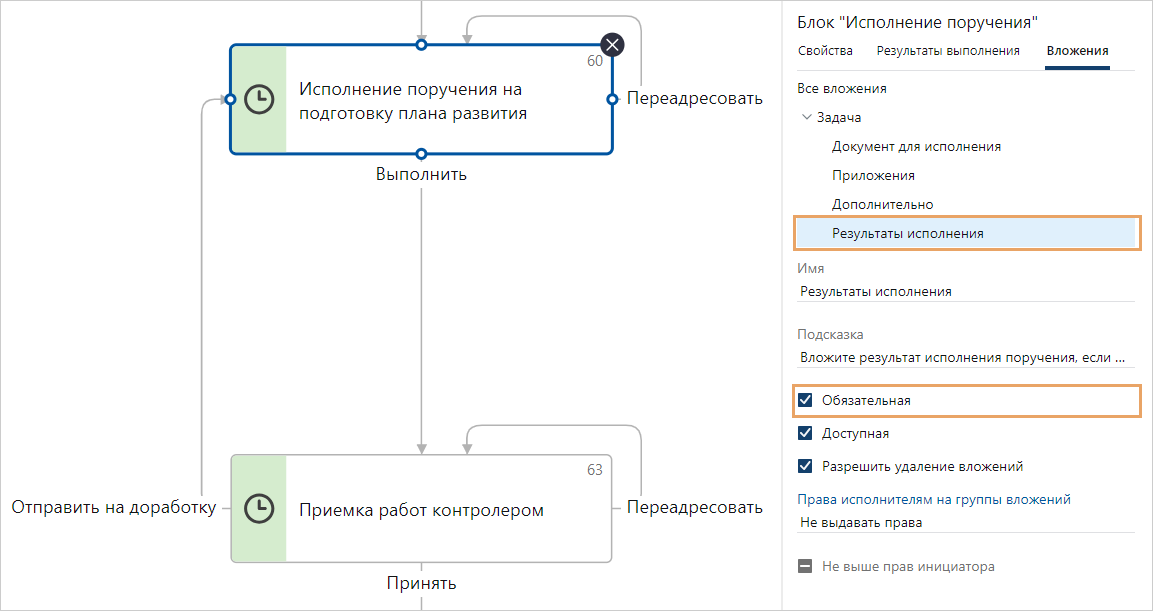Screen dimensions: 1153x611
Task: Click the clock icon in the "Исполнение поручения" block
Action: pyautogui.click(x=259, y=99)
